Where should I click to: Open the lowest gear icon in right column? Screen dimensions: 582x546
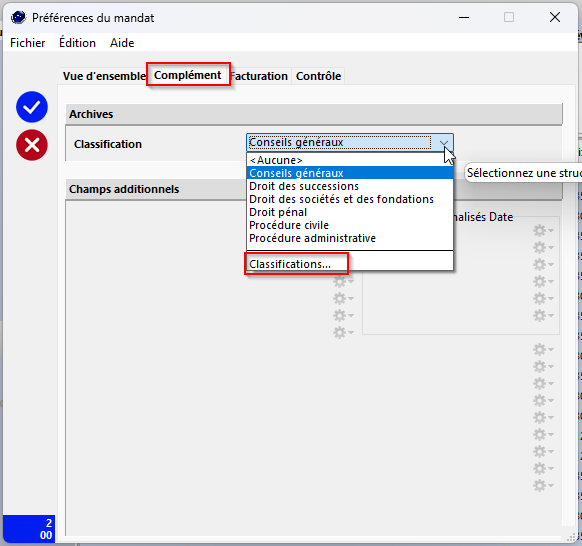(x=543, y=485)
